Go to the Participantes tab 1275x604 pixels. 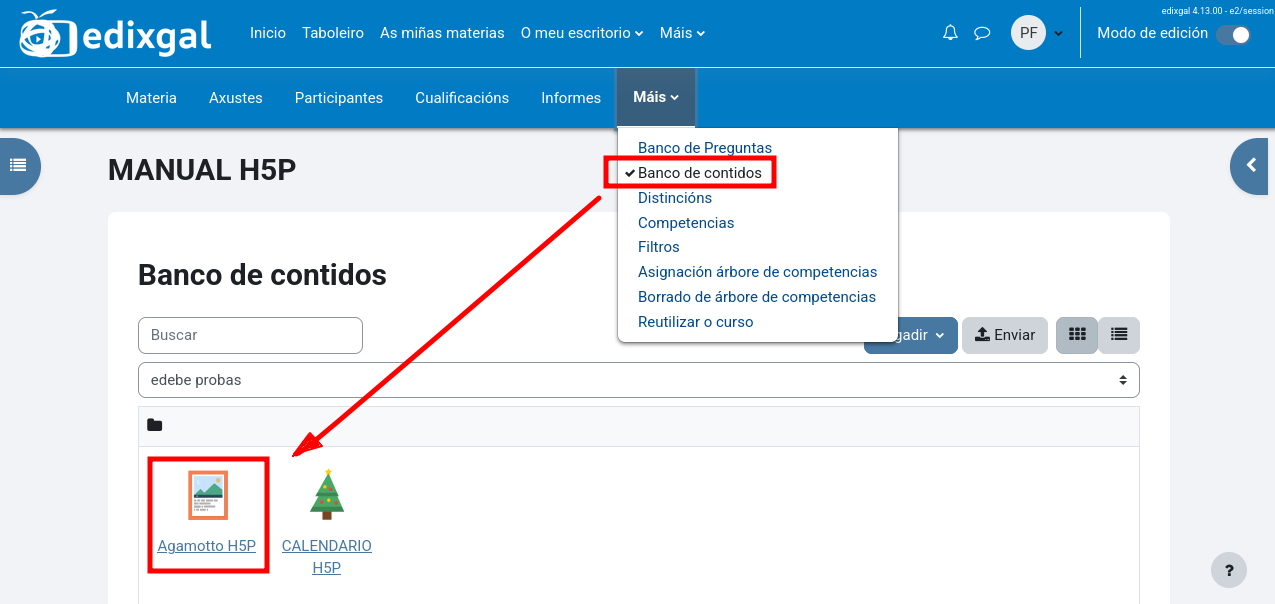[x=338, y=98]
